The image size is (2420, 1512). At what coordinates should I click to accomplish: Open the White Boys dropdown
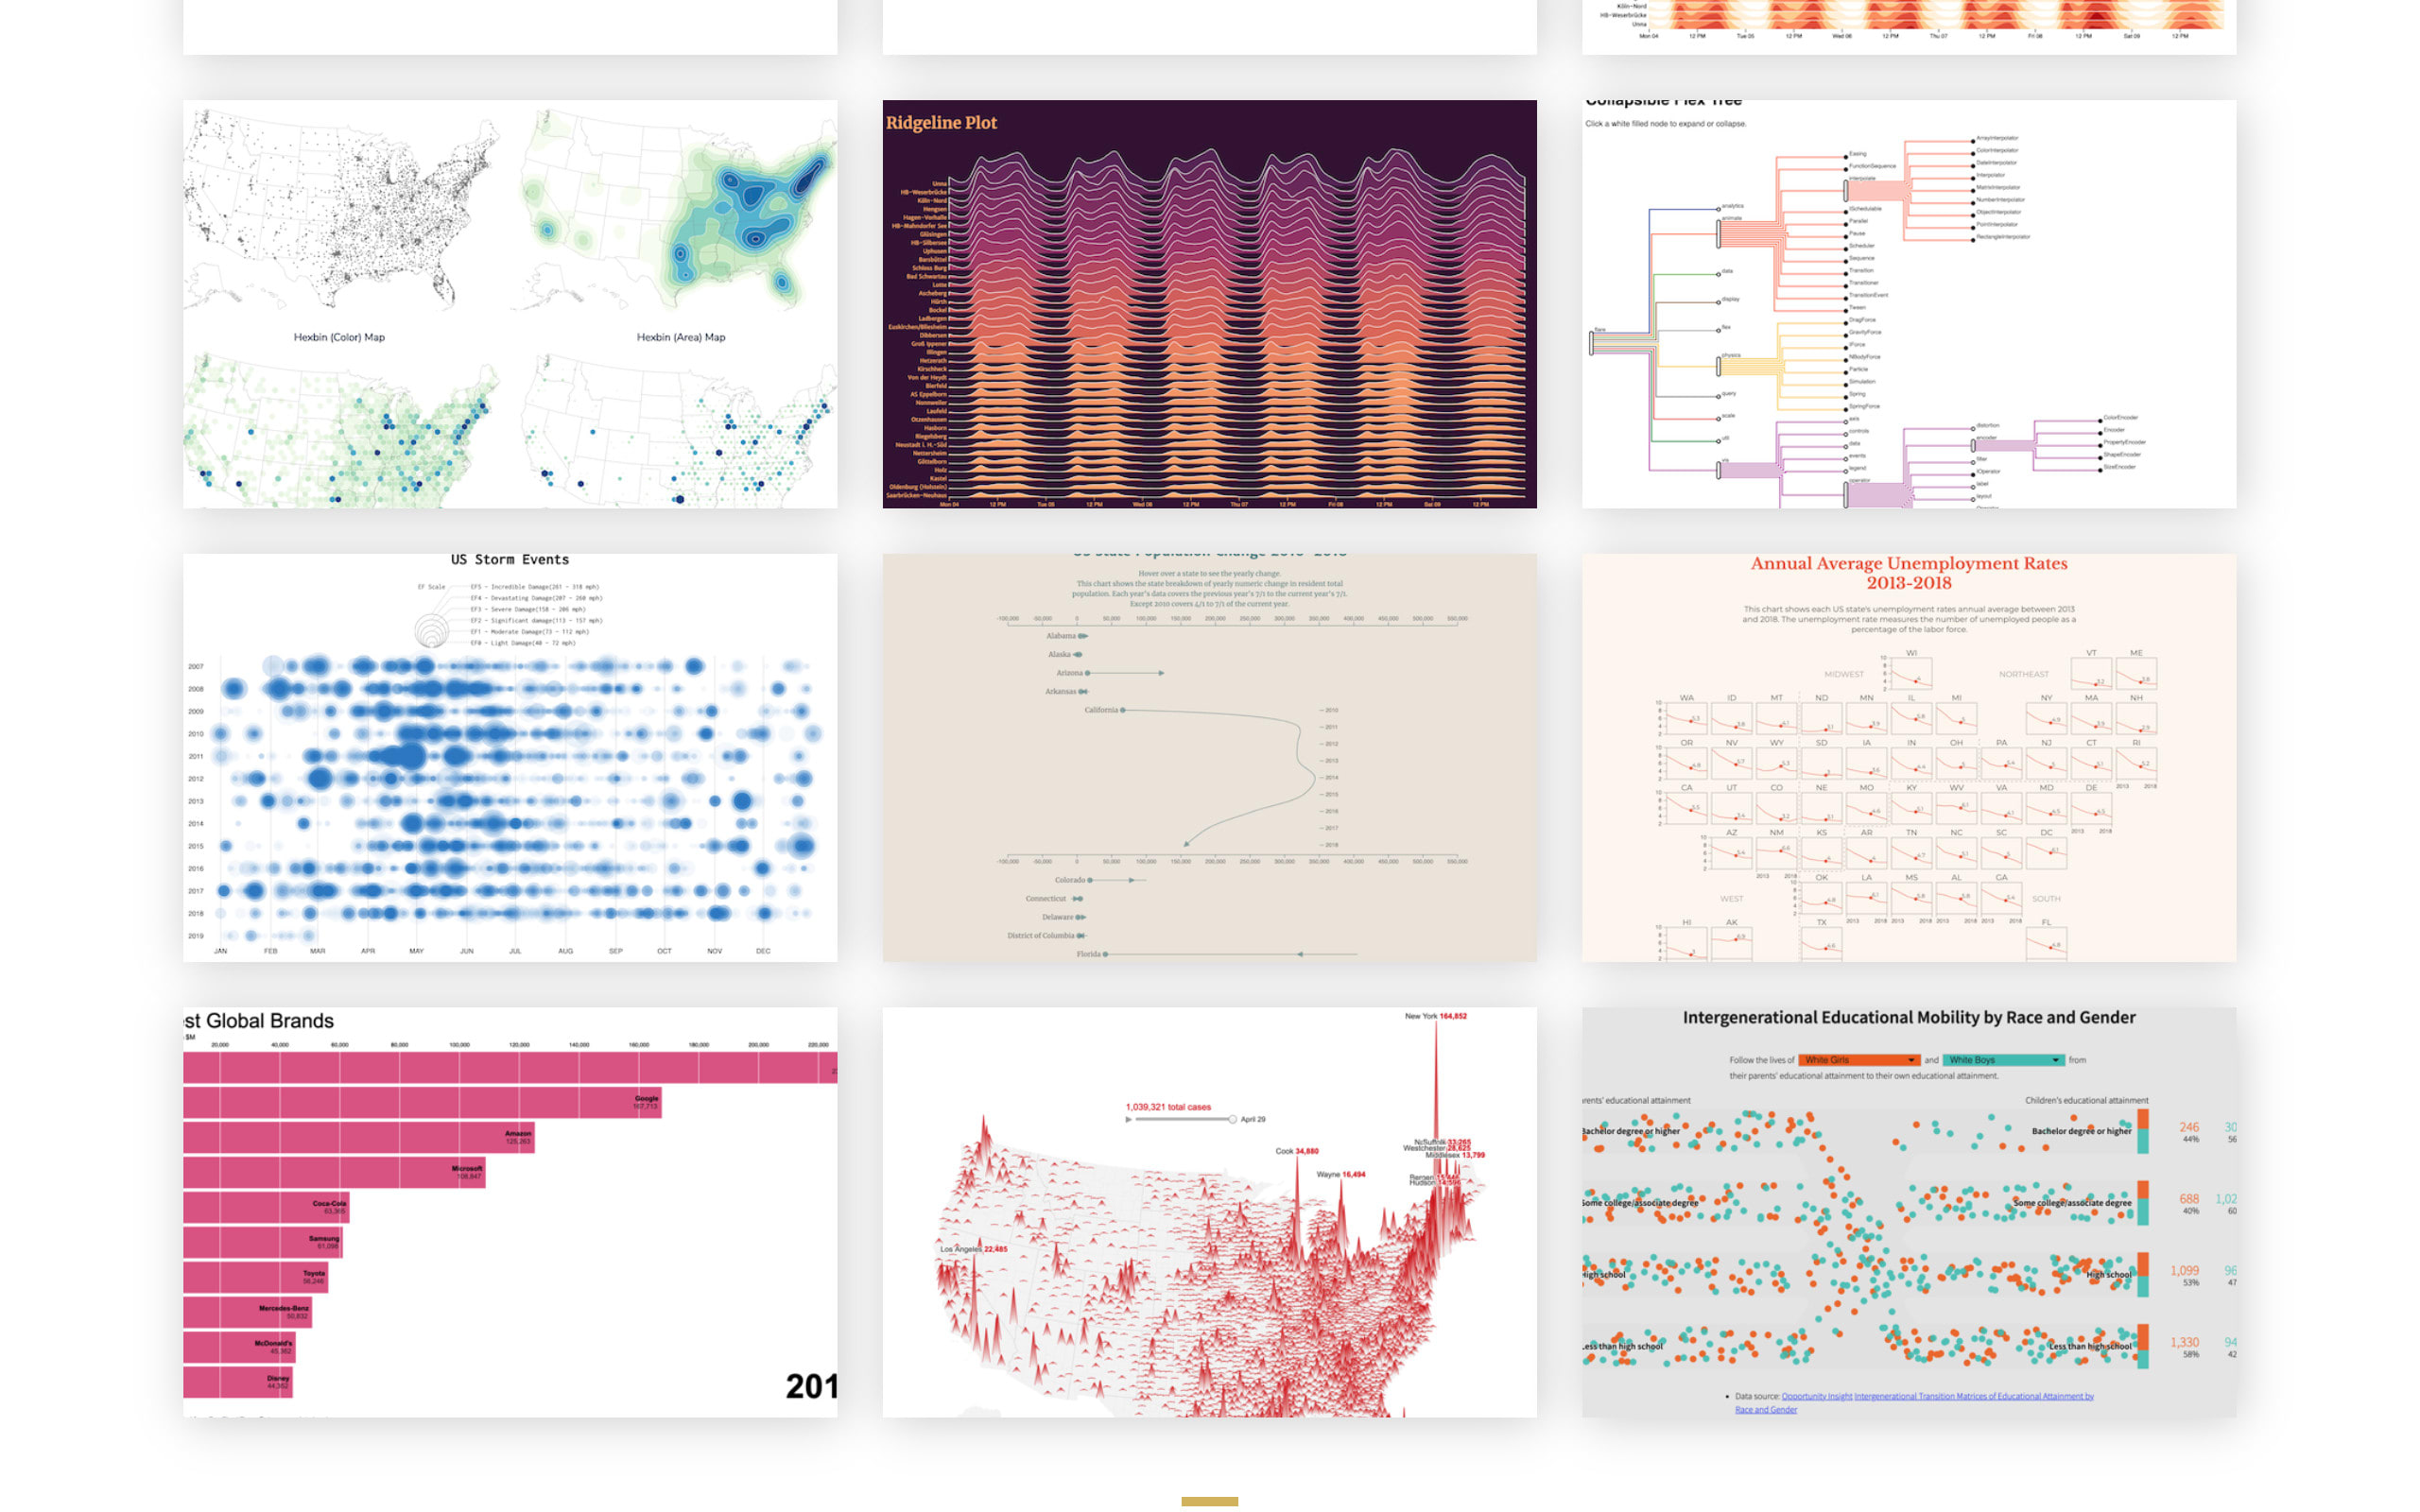tap(2003, 1060)
